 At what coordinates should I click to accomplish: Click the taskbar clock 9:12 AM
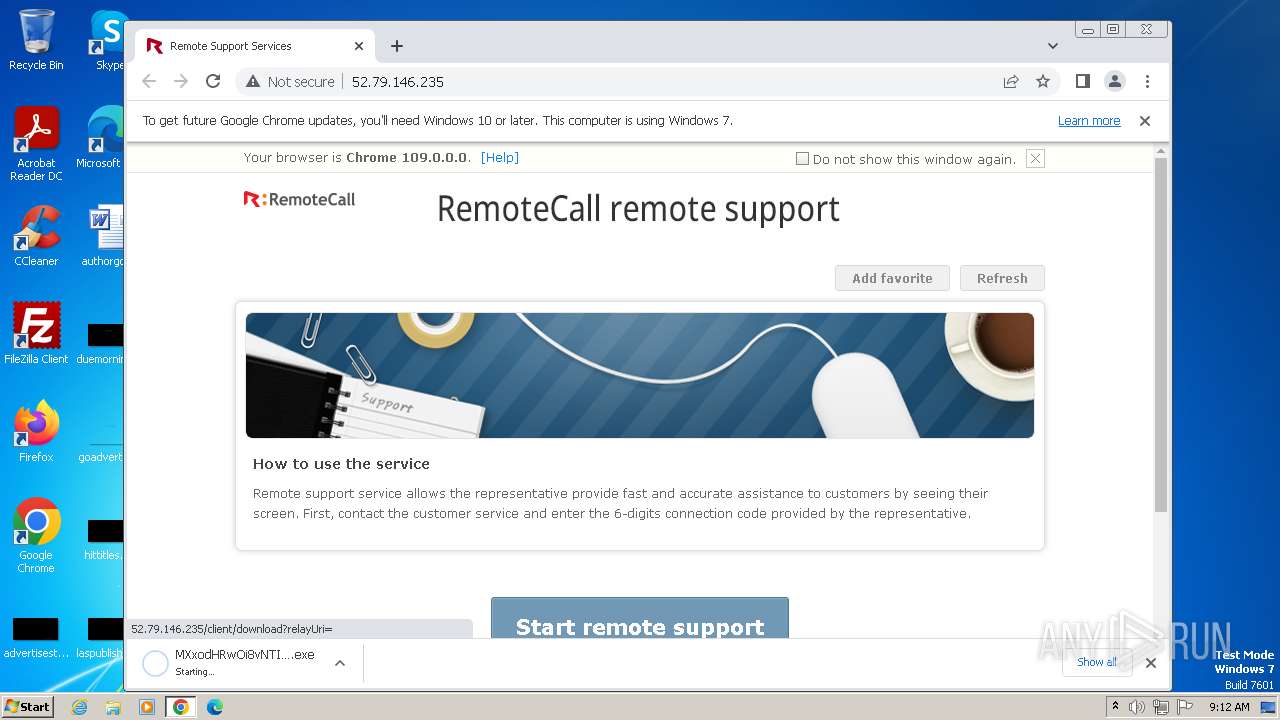click(x=1229, y=707)
